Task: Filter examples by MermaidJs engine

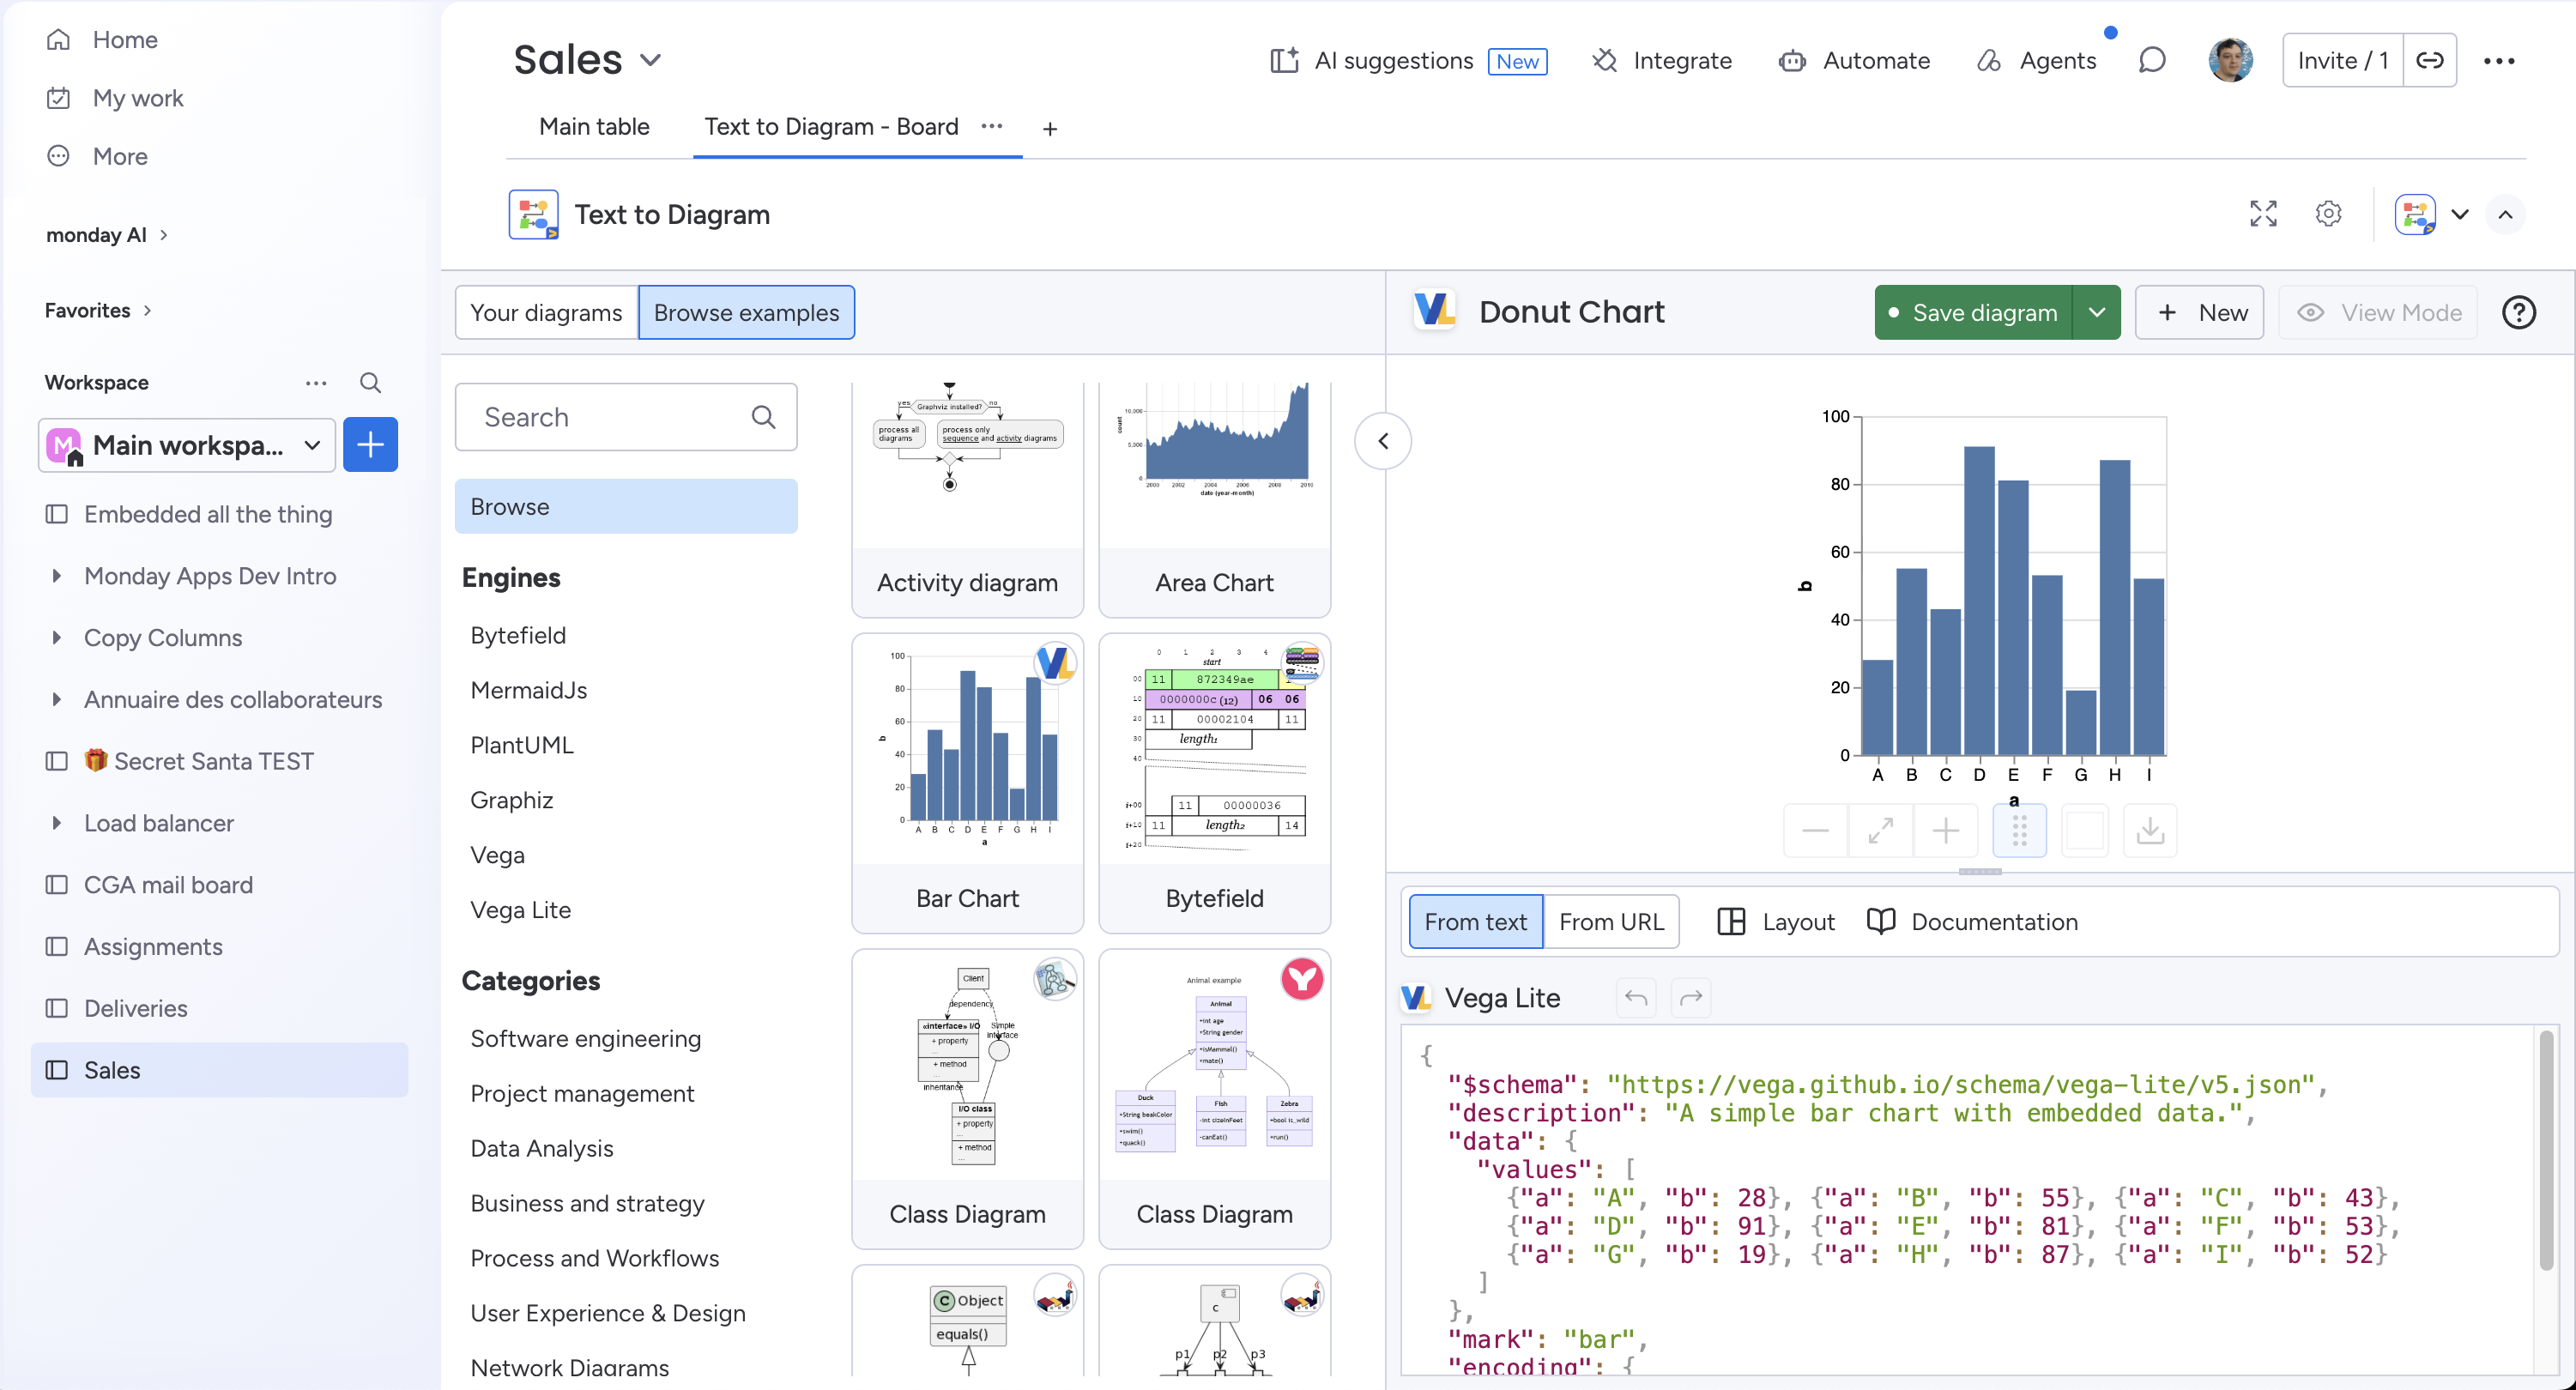Action: [529, 691]
